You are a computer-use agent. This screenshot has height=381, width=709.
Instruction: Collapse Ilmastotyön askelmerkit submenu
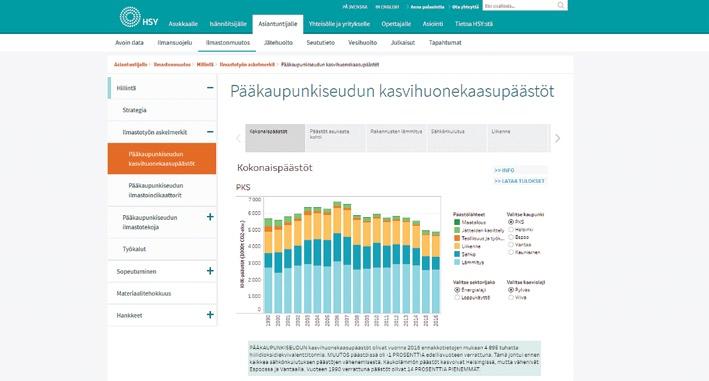click(x=210, y=132)
